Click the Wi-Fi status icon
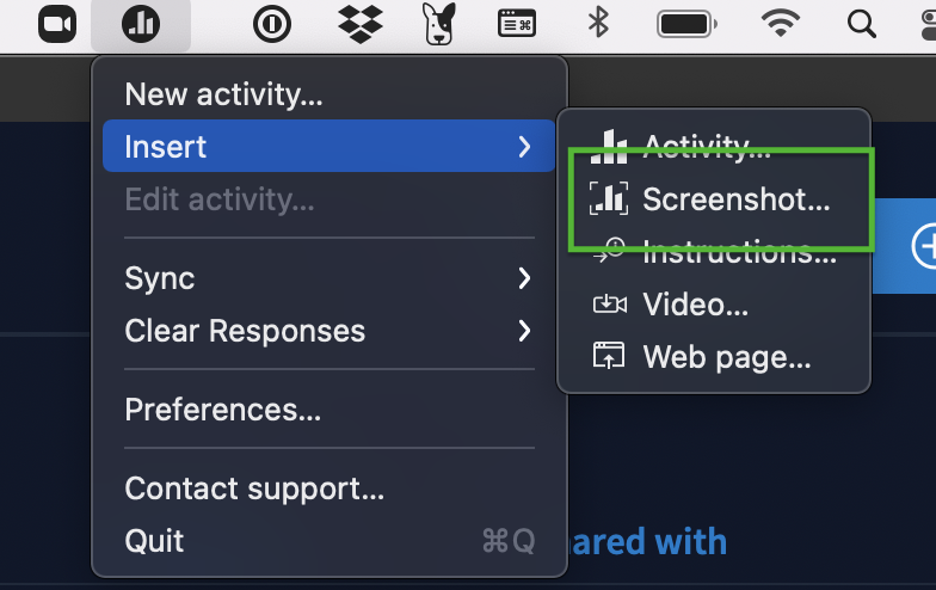 coord(780,24)
